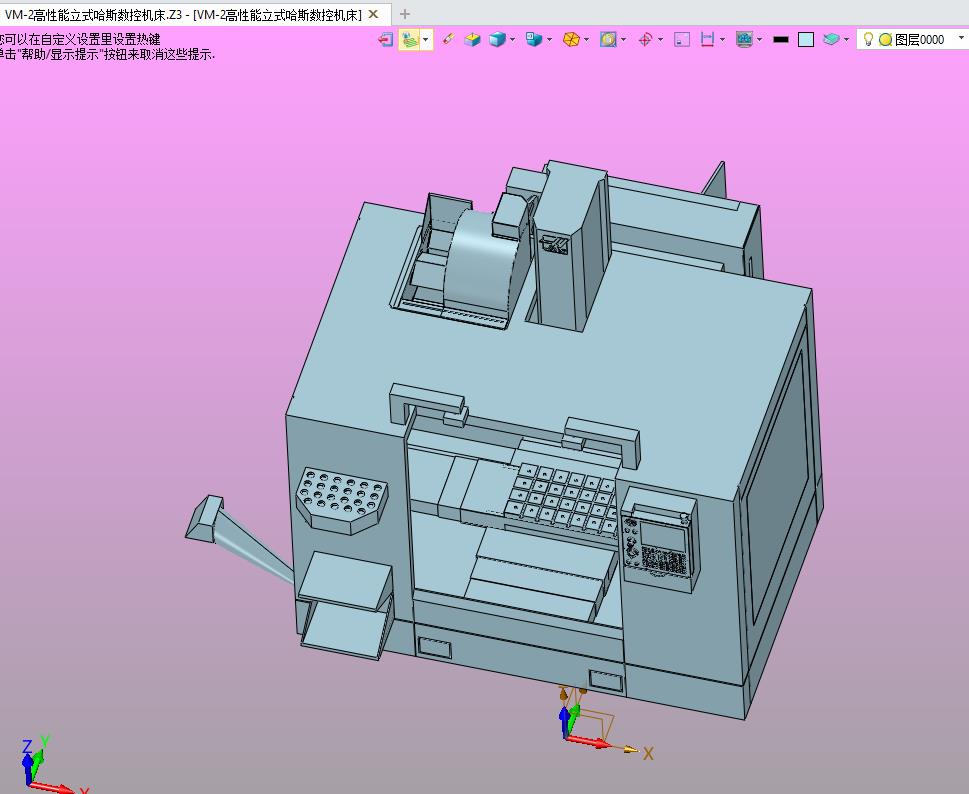Click the black line color swatch

[x=781, y=40]
